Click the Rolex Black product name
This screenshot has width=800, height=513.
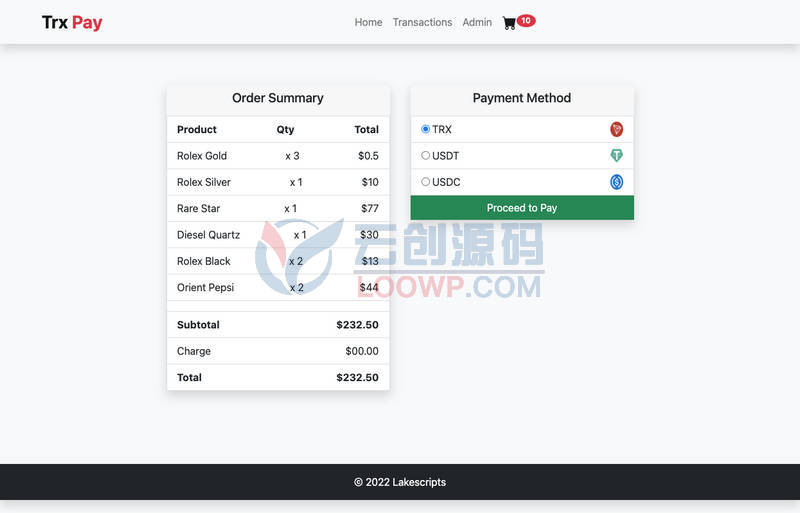(x=204, y=261)
